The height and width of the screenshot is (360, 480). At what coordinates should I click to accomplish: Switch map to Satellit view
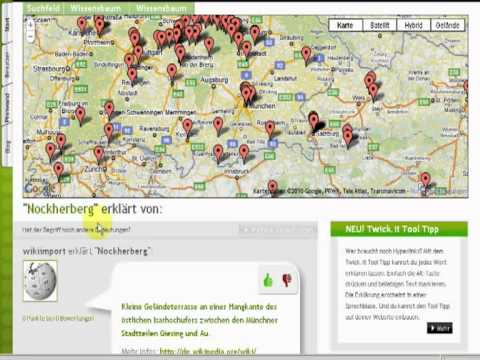point(380,25)
